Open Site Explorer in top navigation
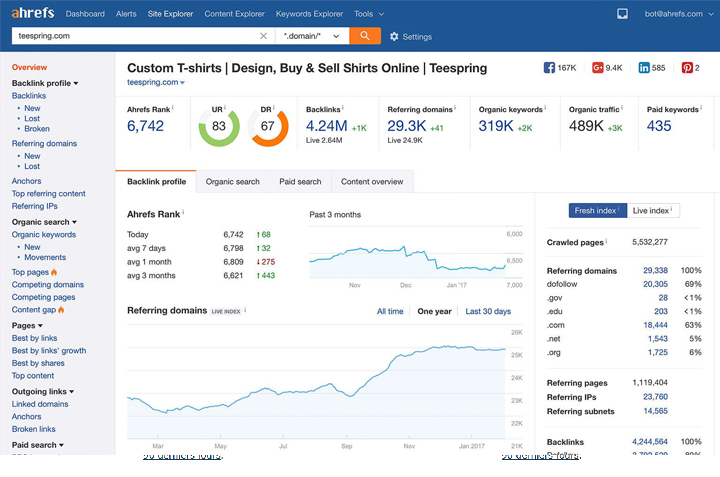The image size is (720, 477). pyautogui.click(x=170, y=14)
